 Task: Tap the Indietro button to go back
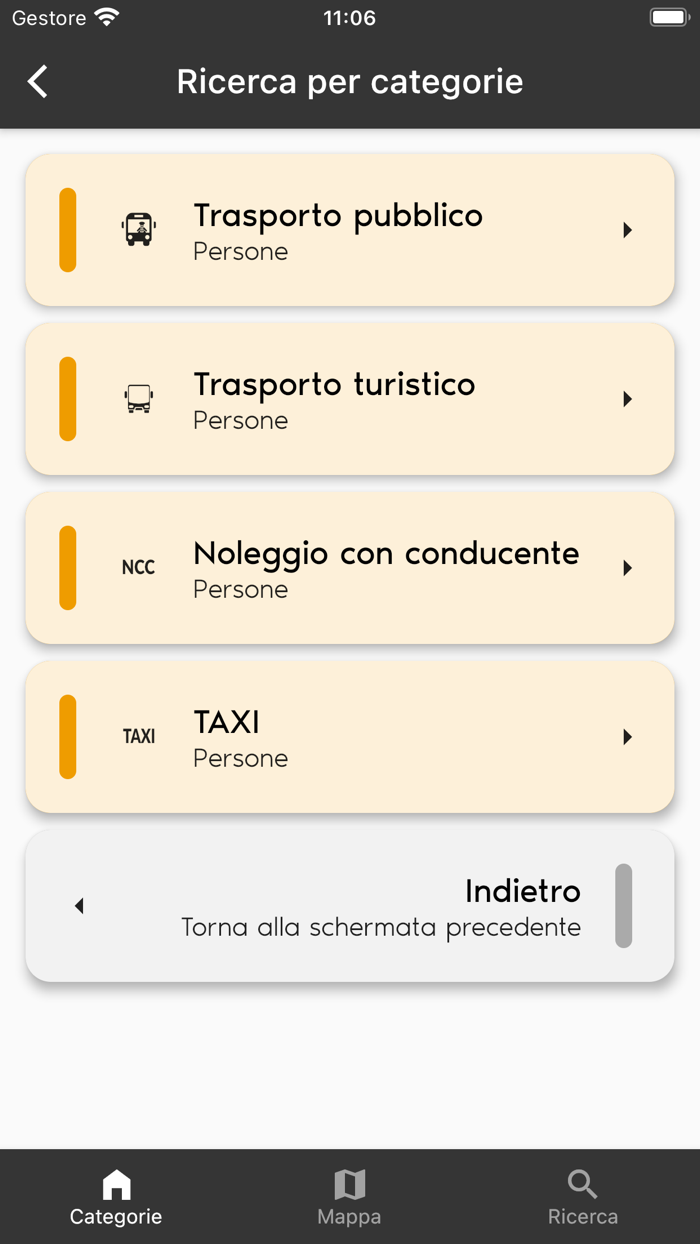coord(350,905)
